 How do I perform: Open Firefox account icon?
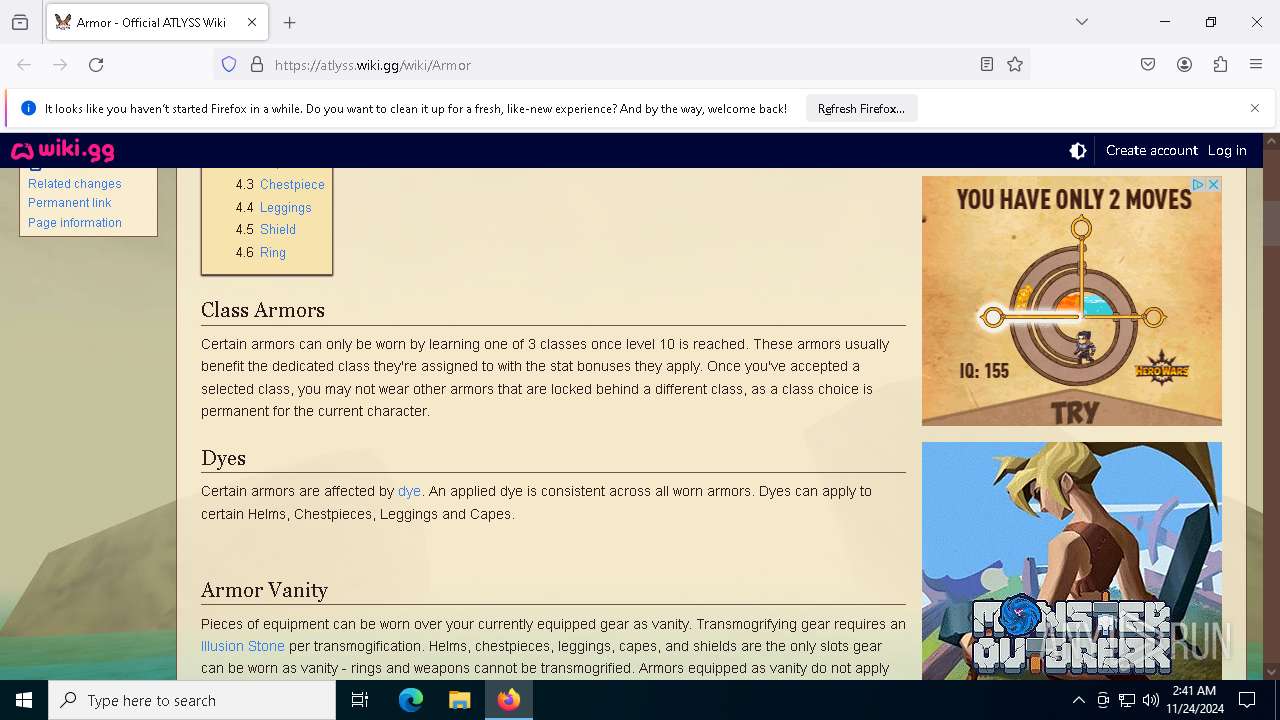tap(1184, 65)
